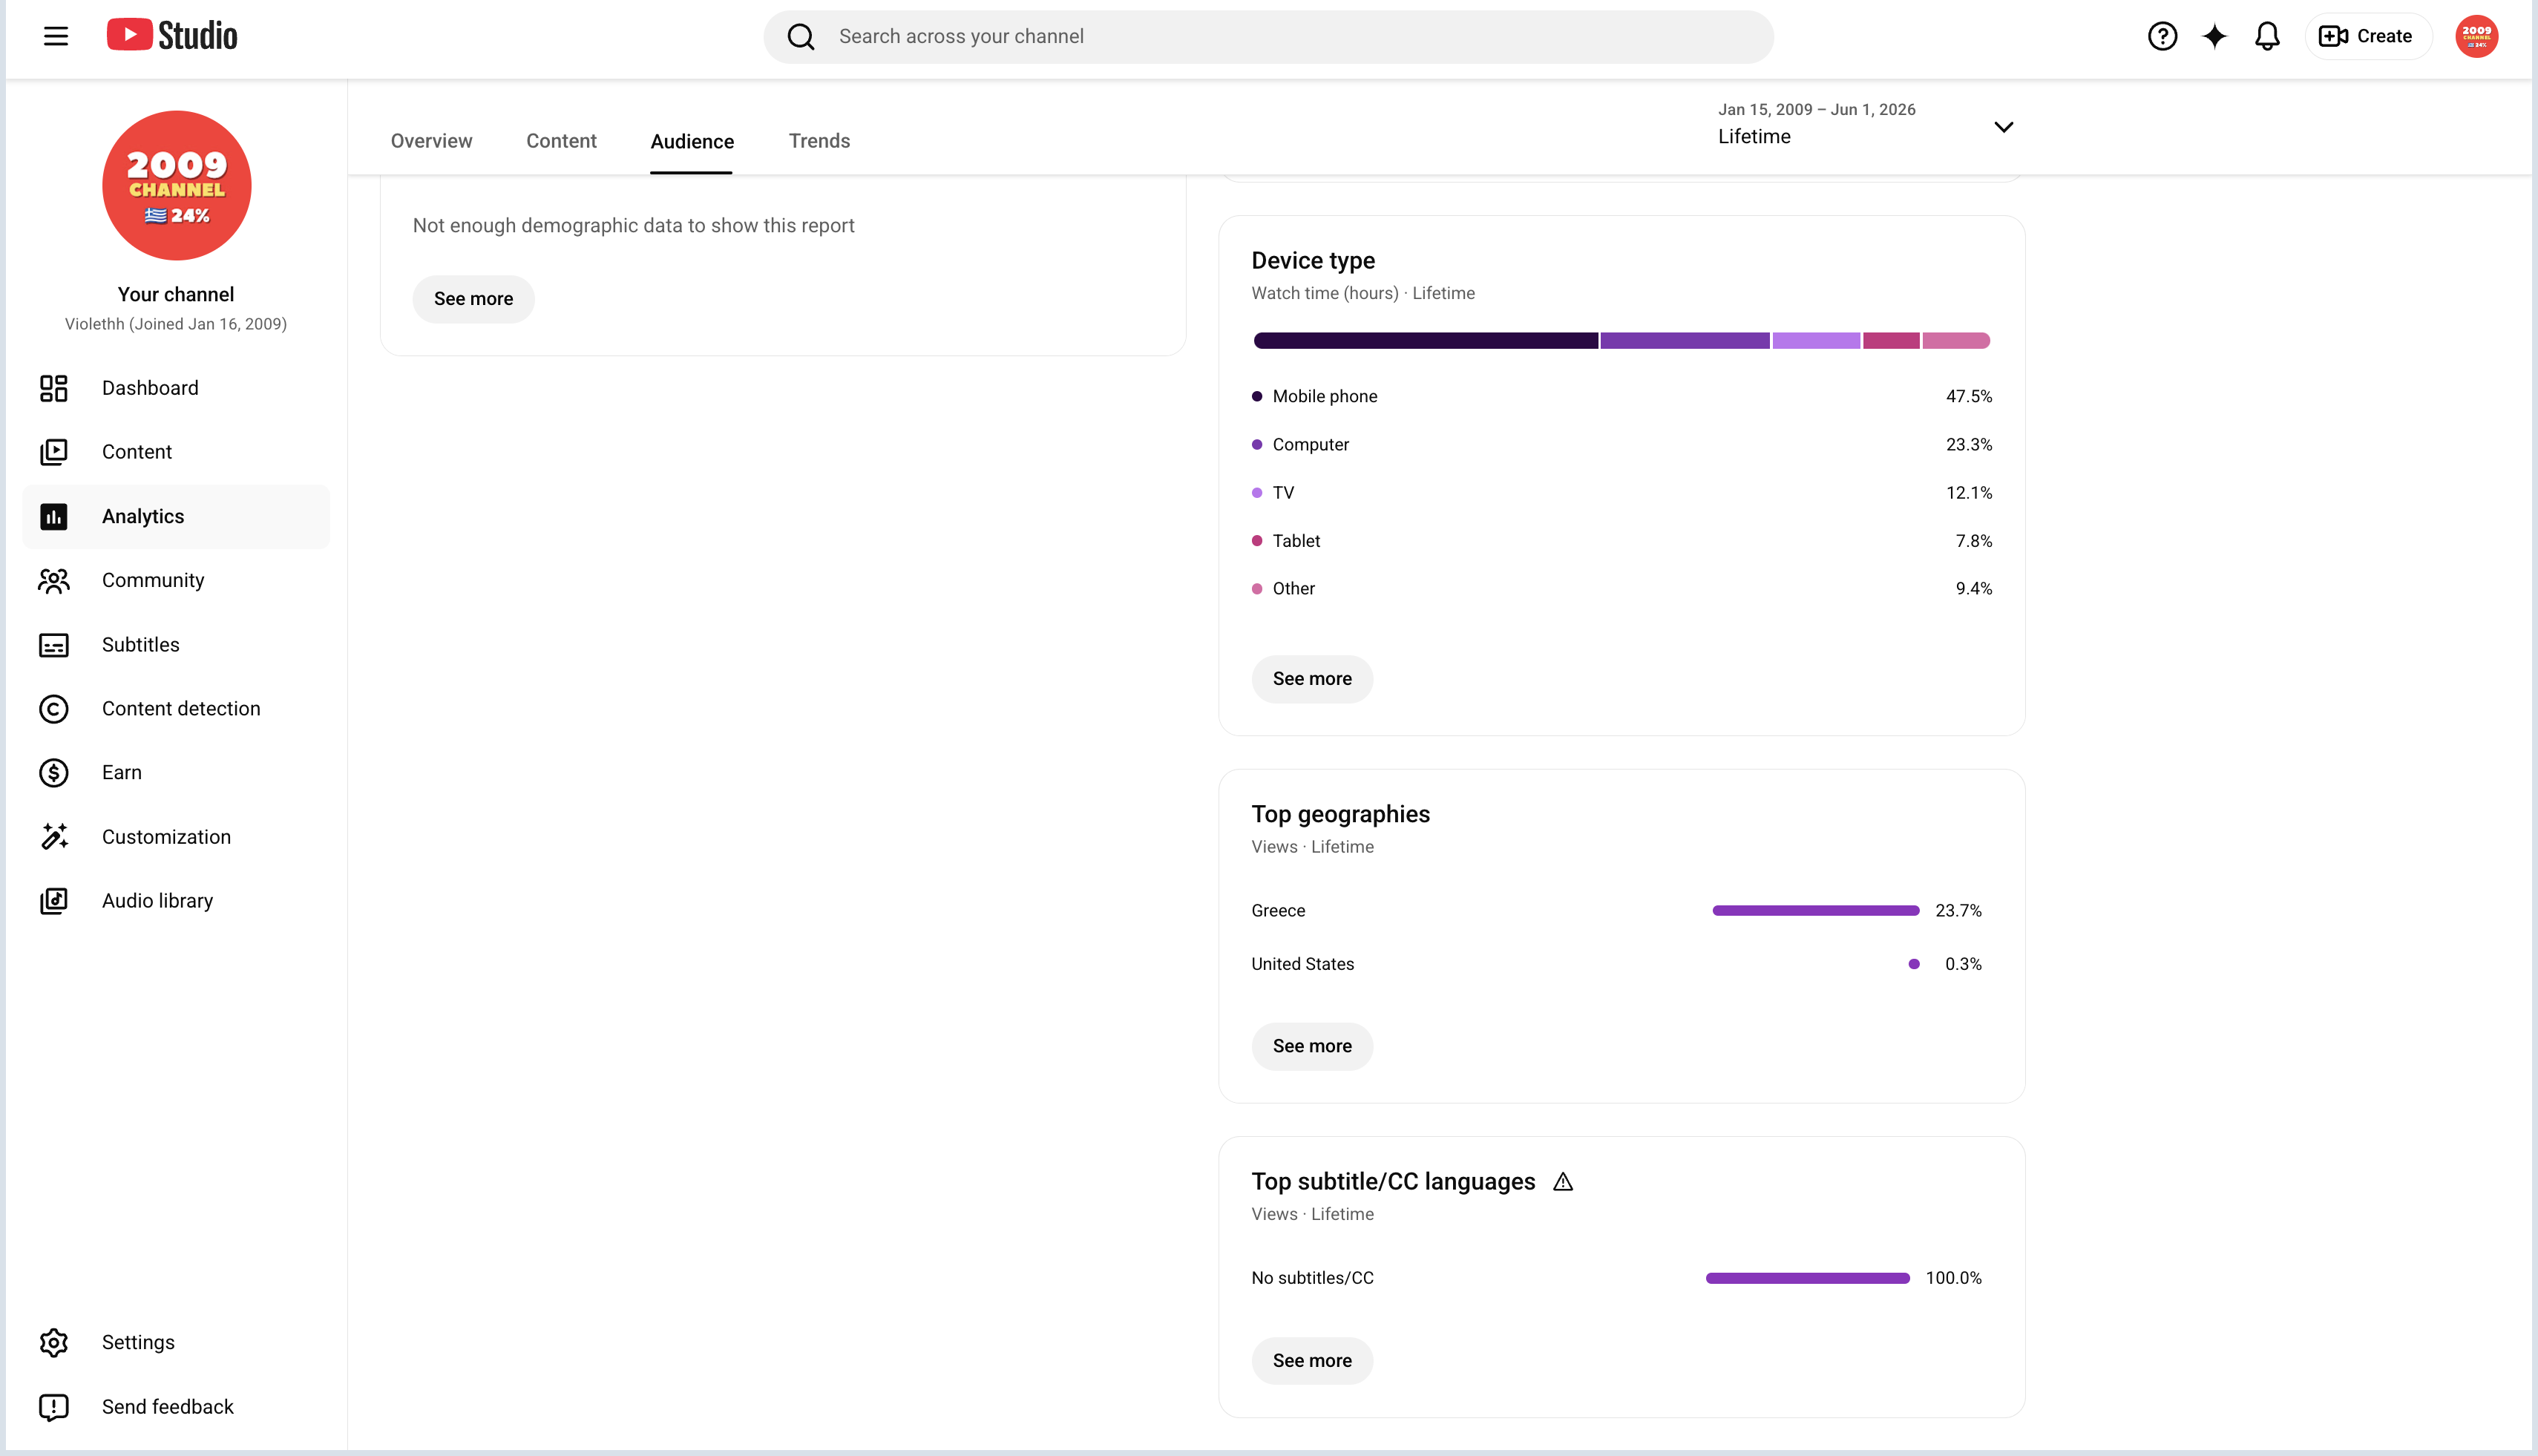
Task: Click the Mobile phone segment of device bar
Action: (1425, 341)
